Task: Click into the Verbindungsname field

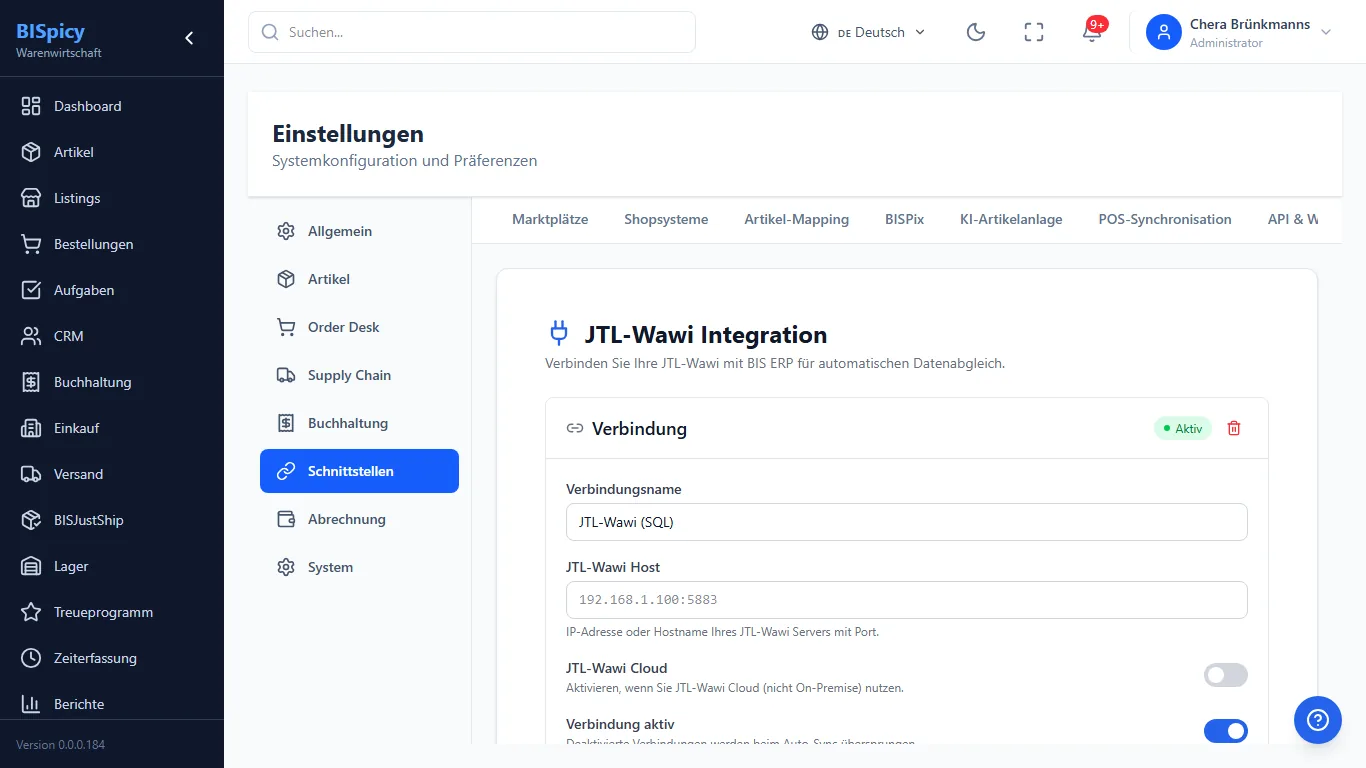Action: point(907,522)
